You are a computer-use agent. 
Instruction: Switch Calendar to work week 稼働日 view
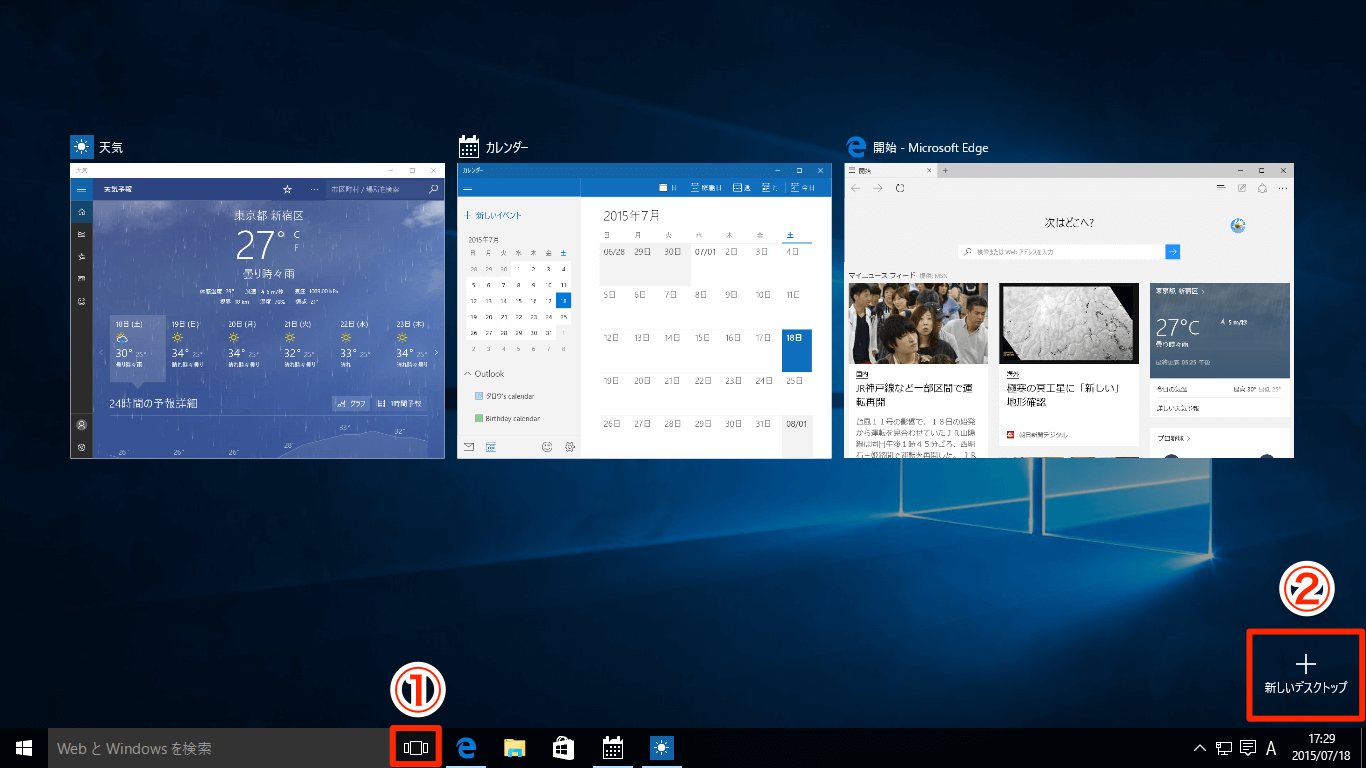707,188
